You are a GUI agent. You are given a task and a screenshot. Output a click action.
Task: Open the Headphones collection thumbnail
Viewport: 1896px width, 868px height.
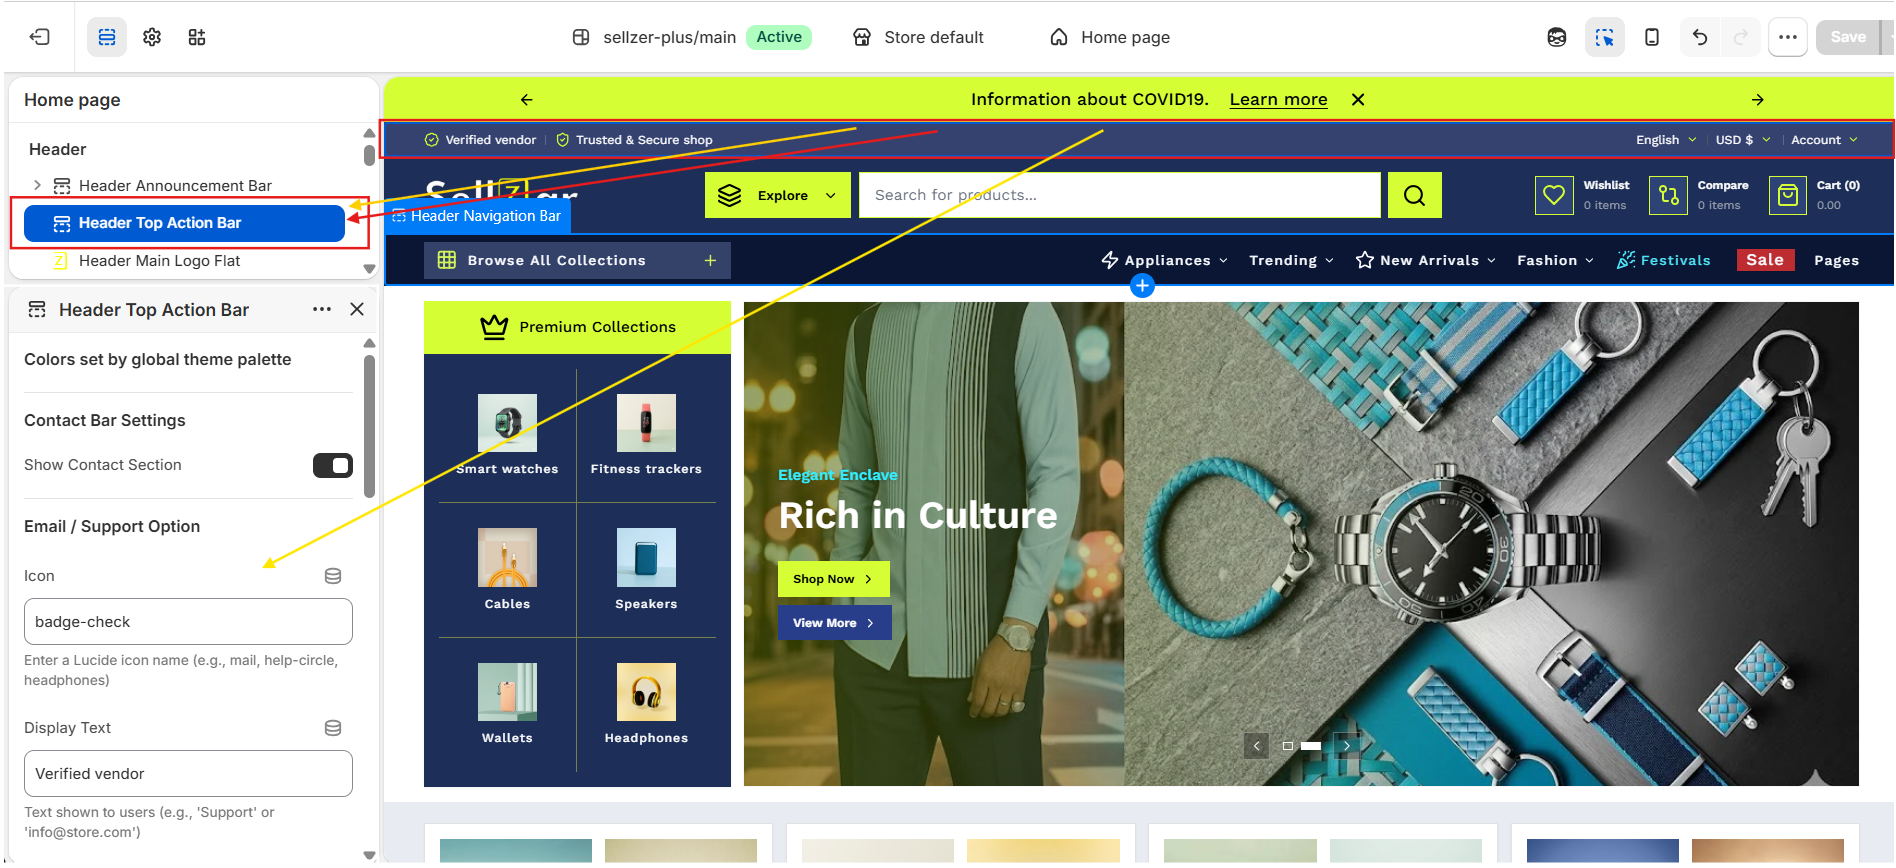point(646,692)
